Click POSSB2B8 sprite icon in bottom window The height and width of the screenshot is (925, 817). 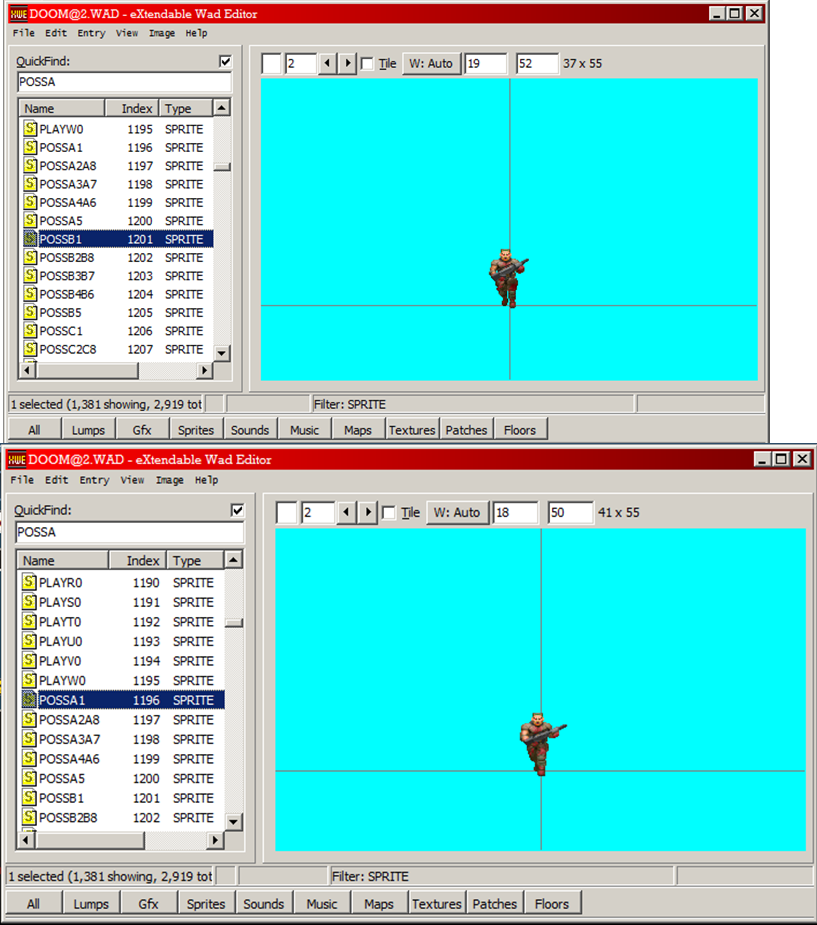[x=29, y=816]
